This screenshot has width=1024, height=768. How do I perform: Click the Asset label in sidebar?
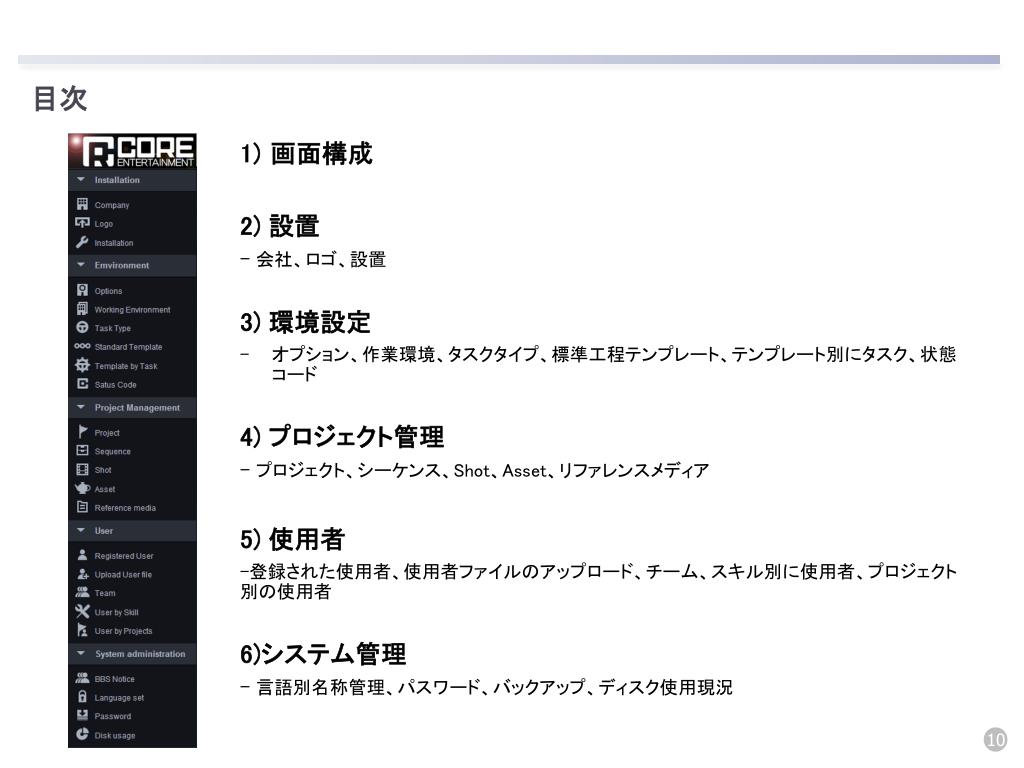(104, 489)
